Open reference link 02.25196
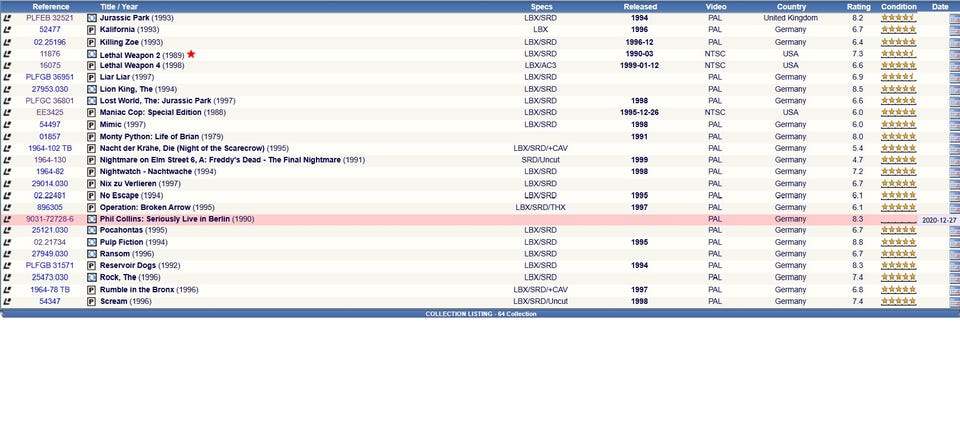960x442 pixels. point(50,42)
